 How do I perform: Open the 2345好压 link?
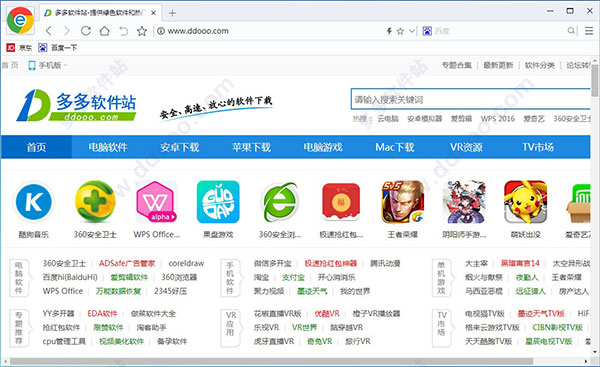(170, 291)
